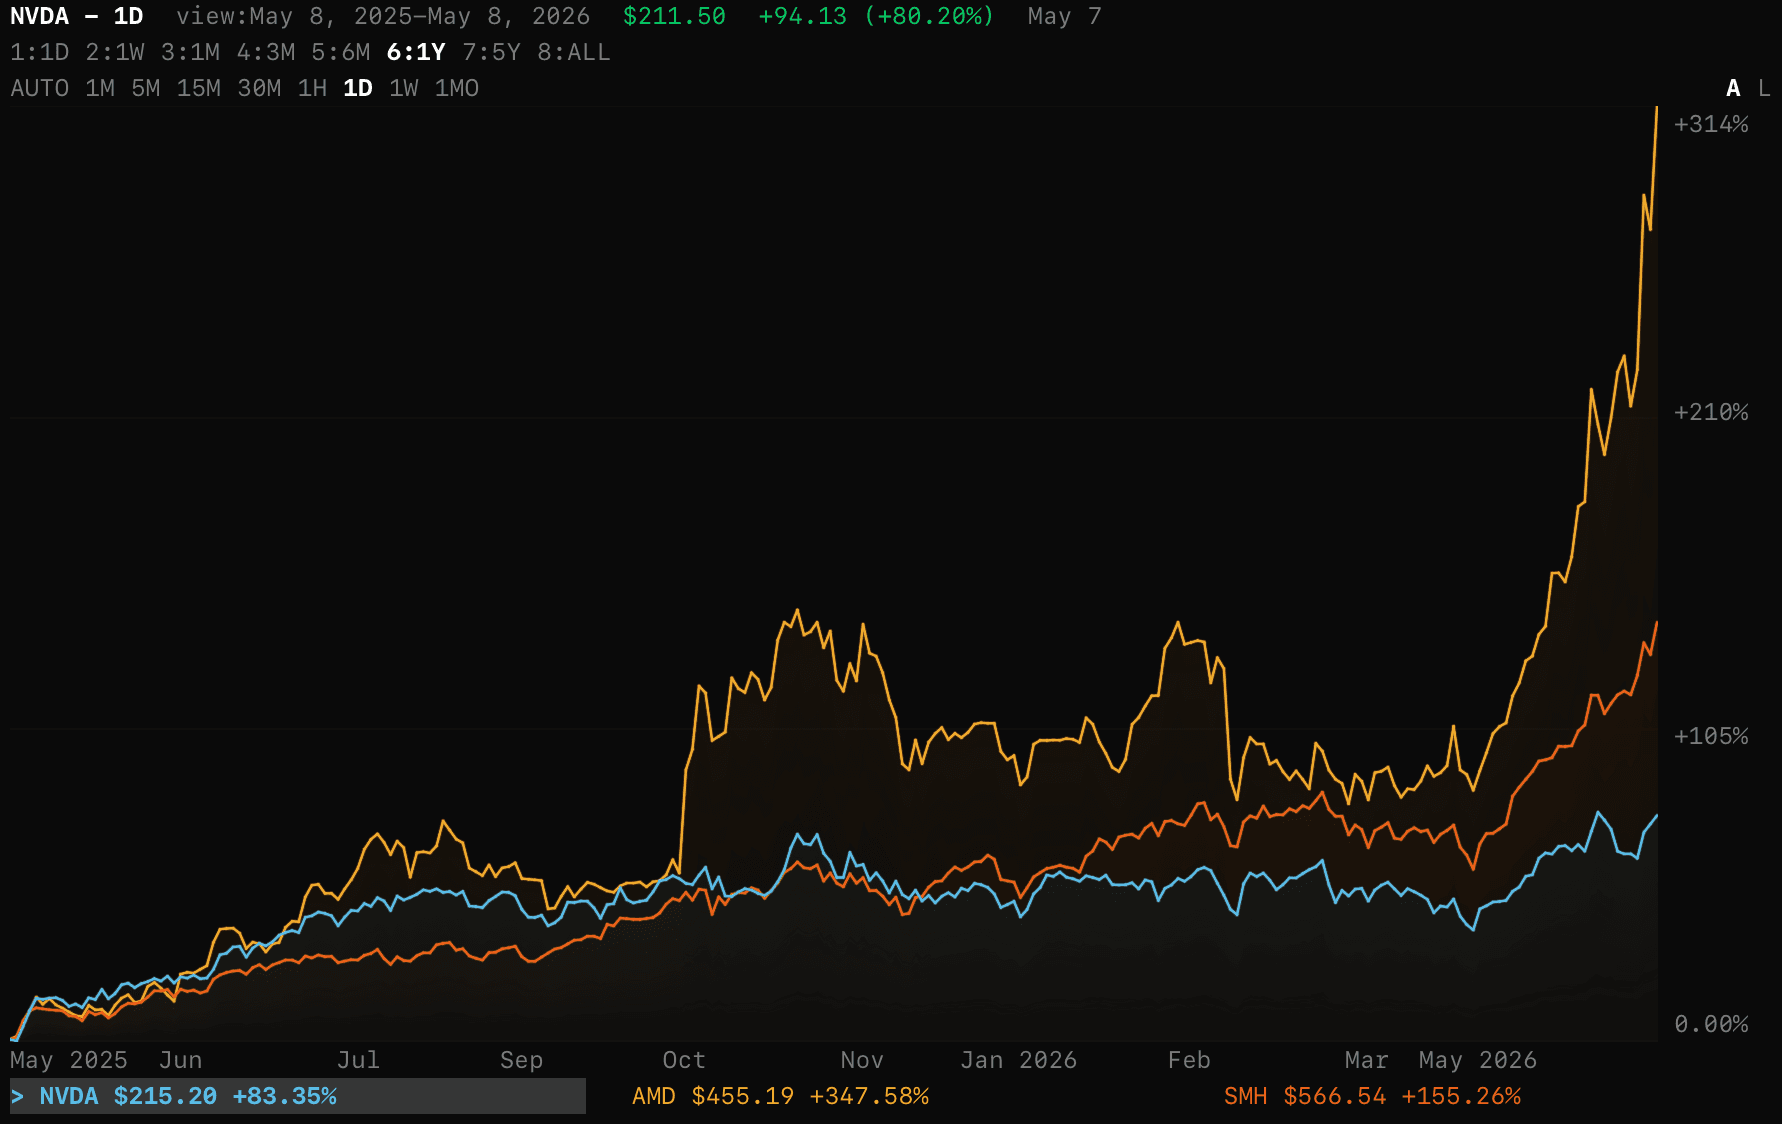Click the +94.13 (+80.20%) change value
1782x1124 pixels.
[x=876, y=16]
